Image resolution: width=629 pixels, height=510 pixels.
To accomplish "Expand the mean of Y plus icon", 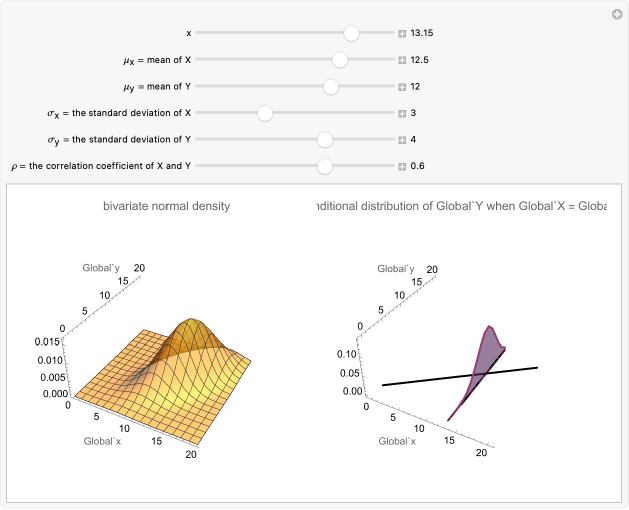I will pyautogui.click(x=402, y=87).
